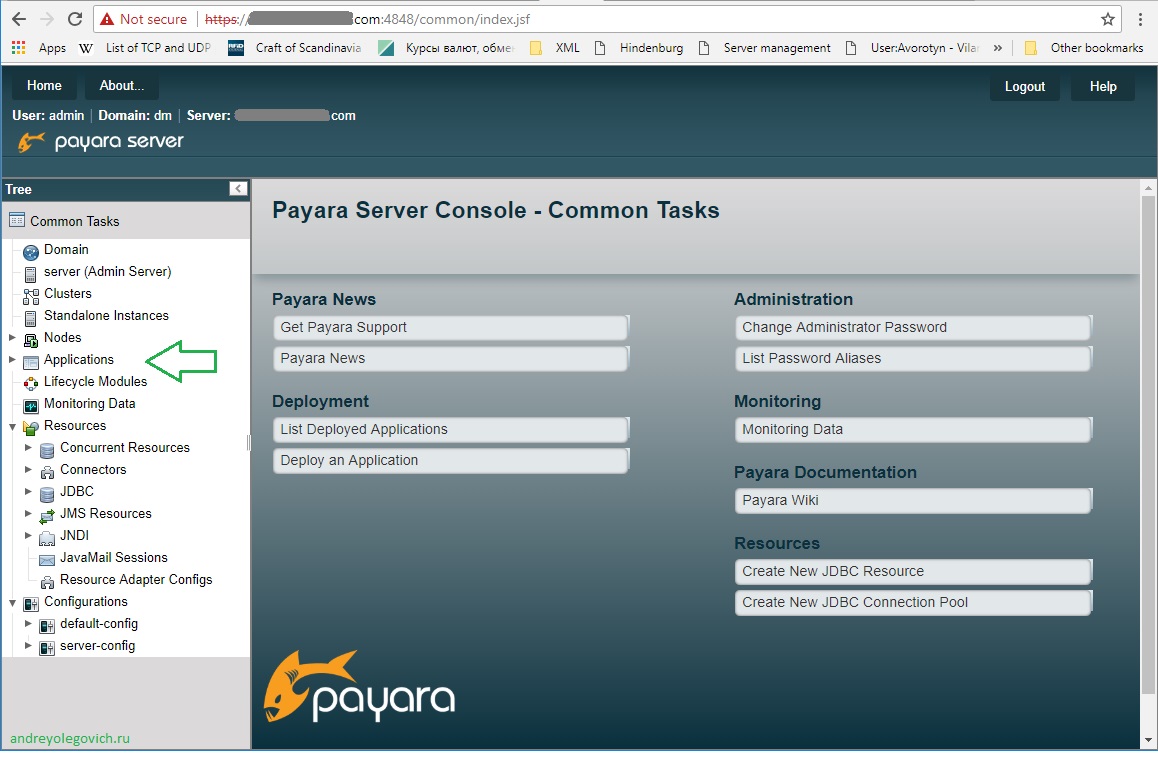Bookmark this page with the star icon

tap(1107, 19)
